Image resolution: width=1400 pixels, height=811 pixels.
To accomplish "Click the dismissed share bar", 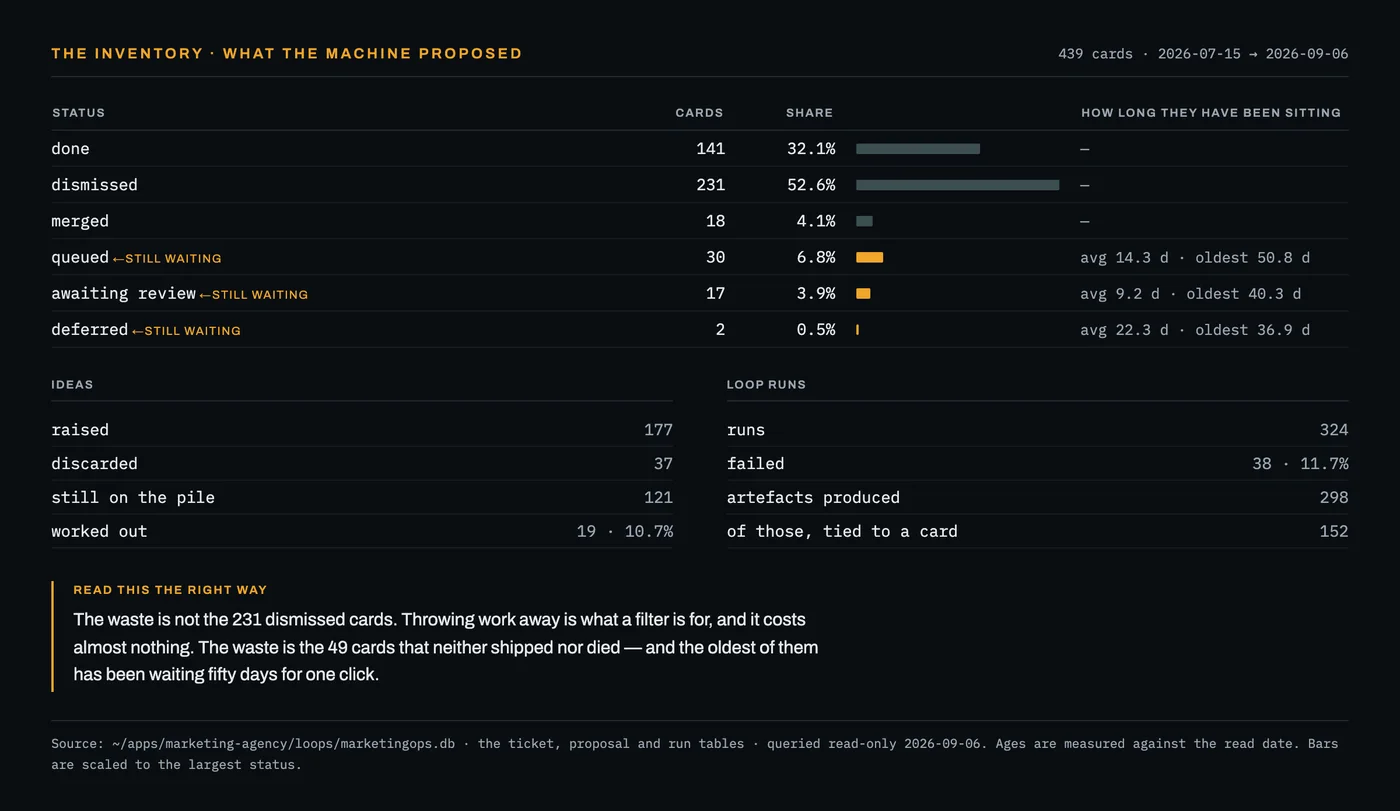I will click(x=958, y=185).
